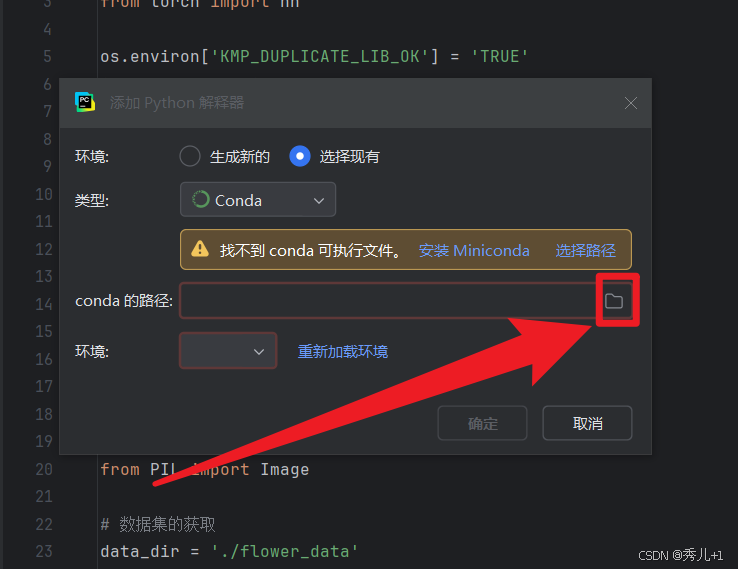Open the Conda type dropdown
This screenshot has height=569, width=738.
click(258, 200)
